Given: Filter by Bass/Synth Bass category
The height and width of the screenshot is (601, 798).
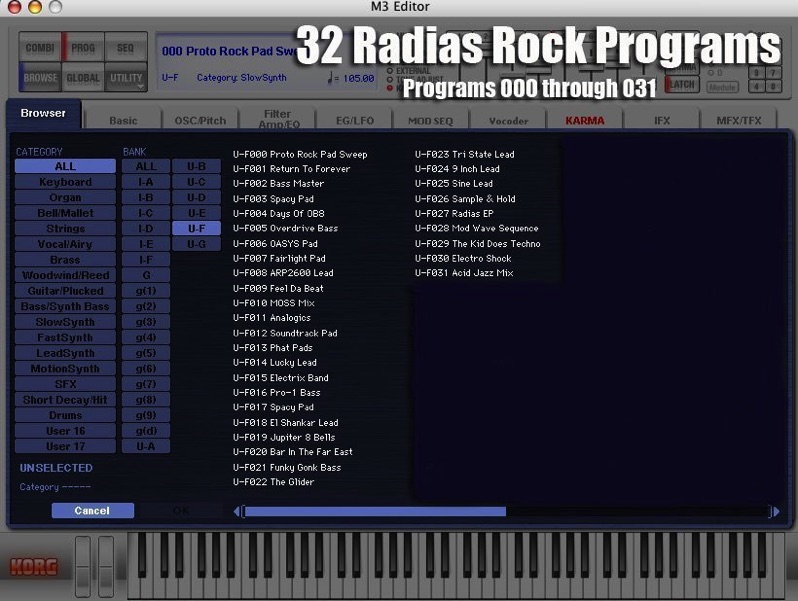Looking at the screenshot, I should click(65, 306).
